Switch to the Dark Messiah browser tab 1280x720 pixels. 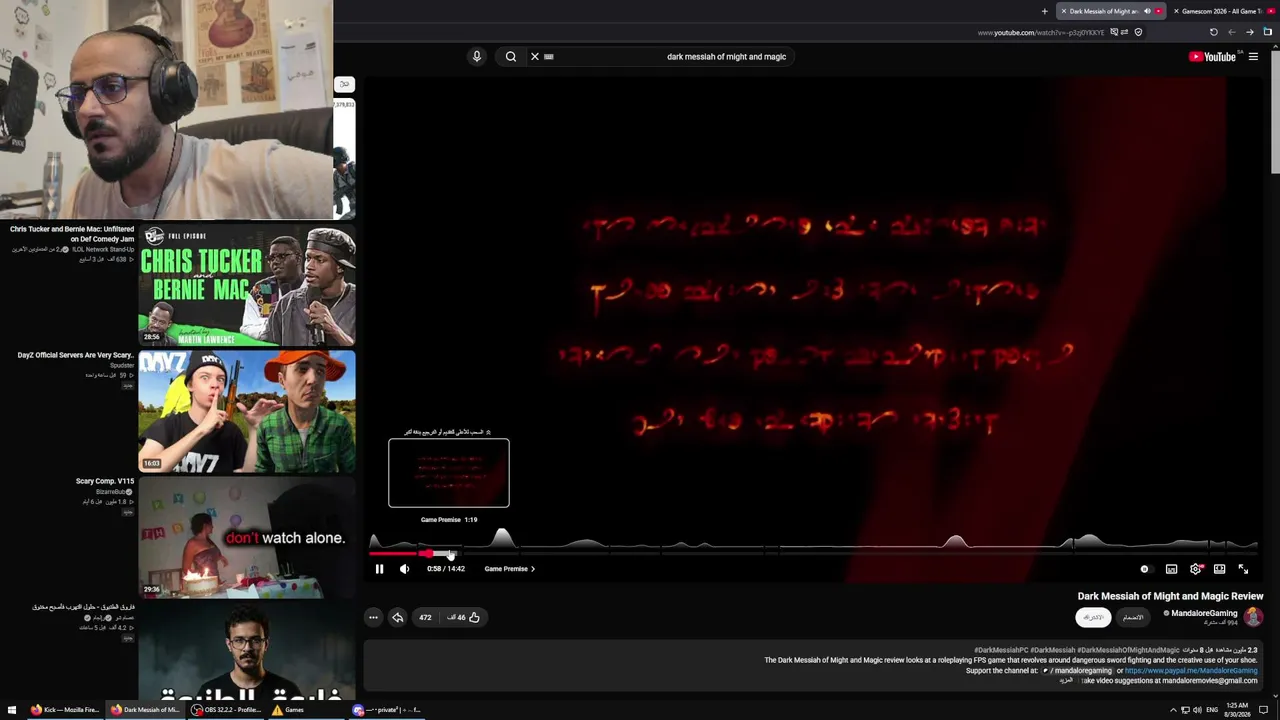pos(1103,11)
